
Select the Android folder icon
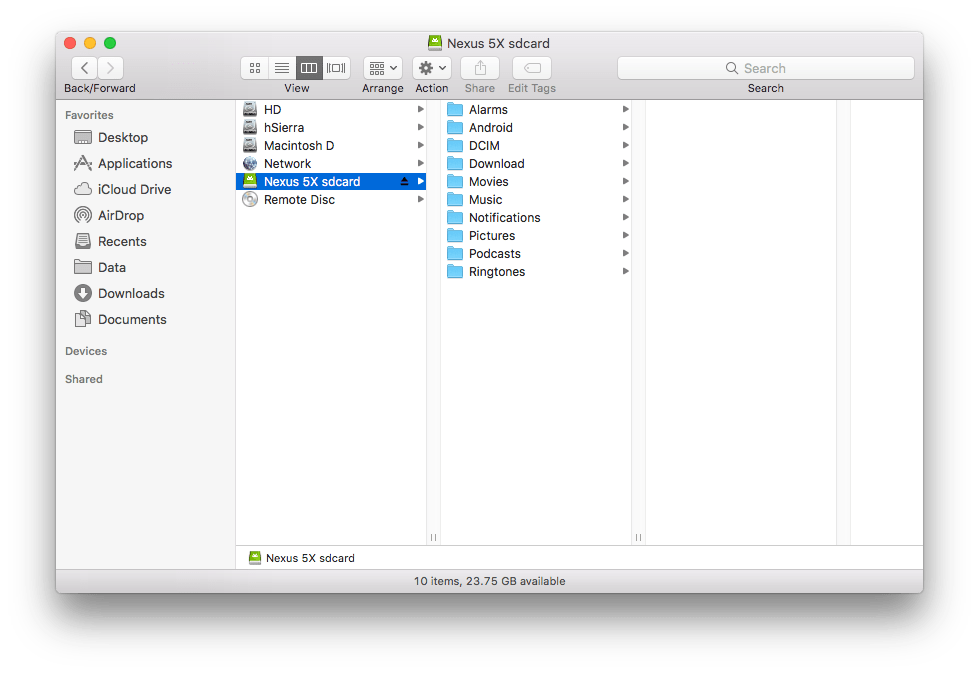coord(455,128)
